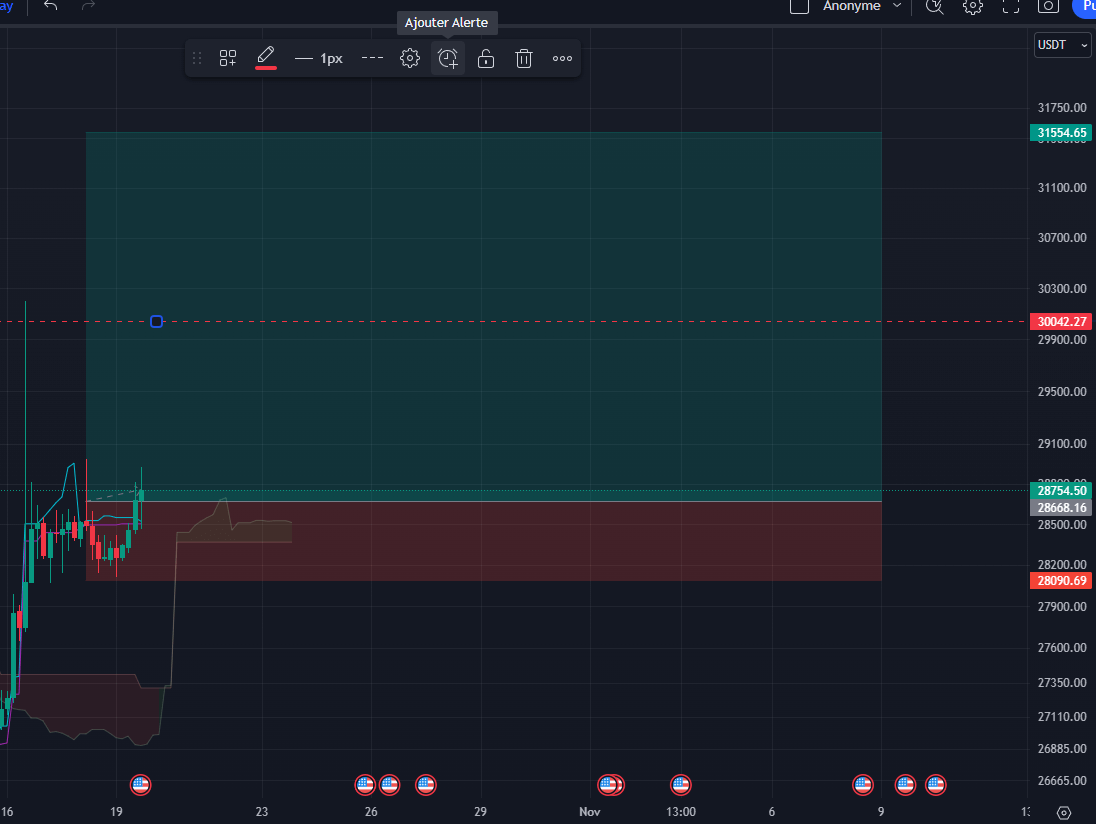Lock the selected drawing

[x=485, y=58]
